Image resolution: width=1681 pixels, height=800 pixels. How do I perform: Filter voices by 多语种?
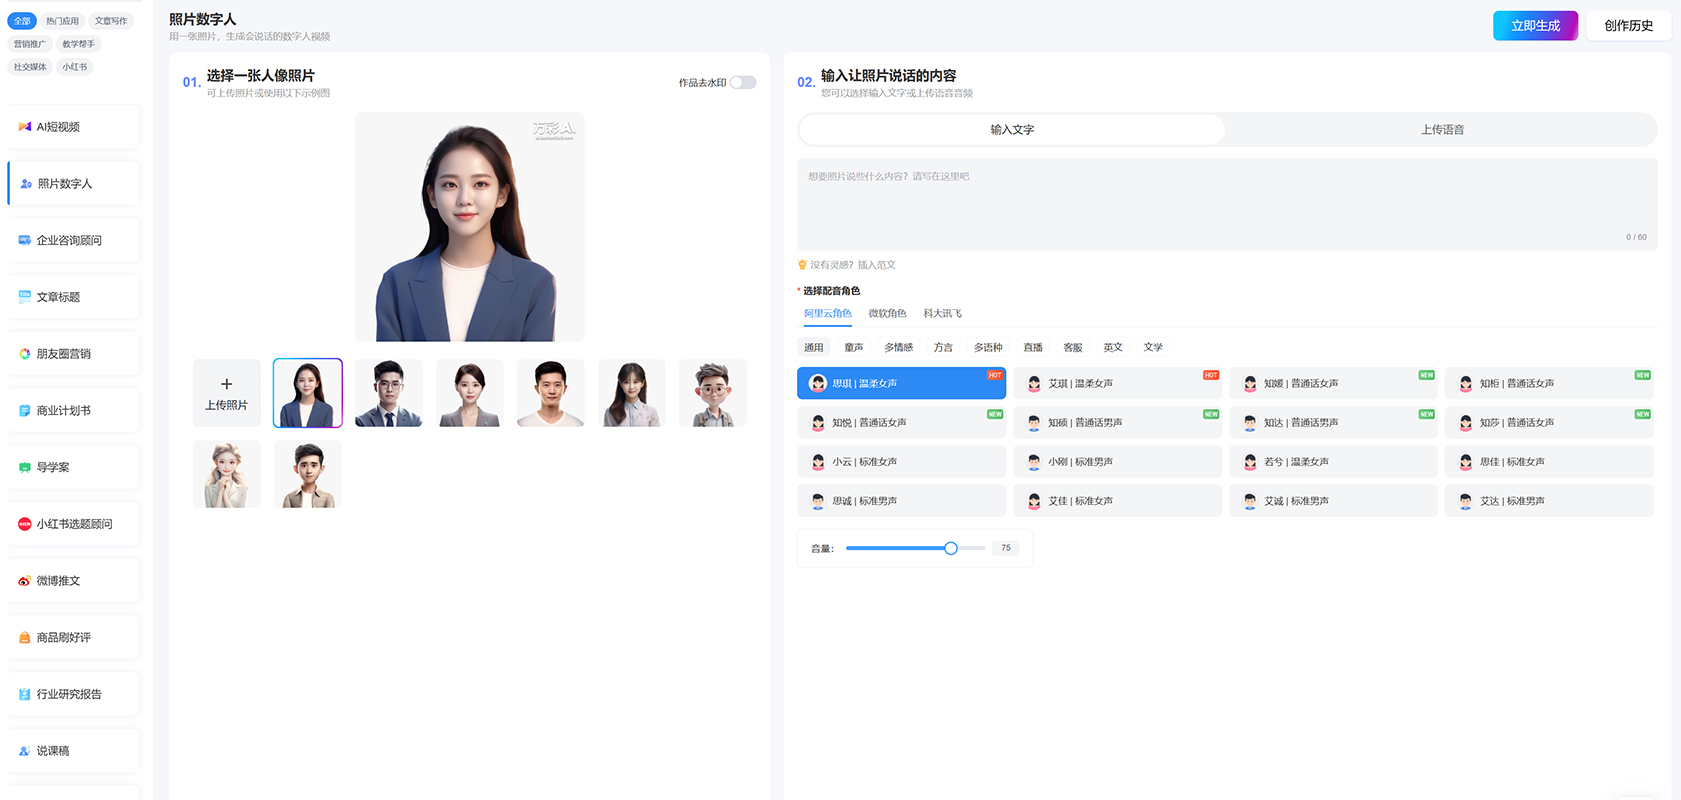[x=988, y=347]
